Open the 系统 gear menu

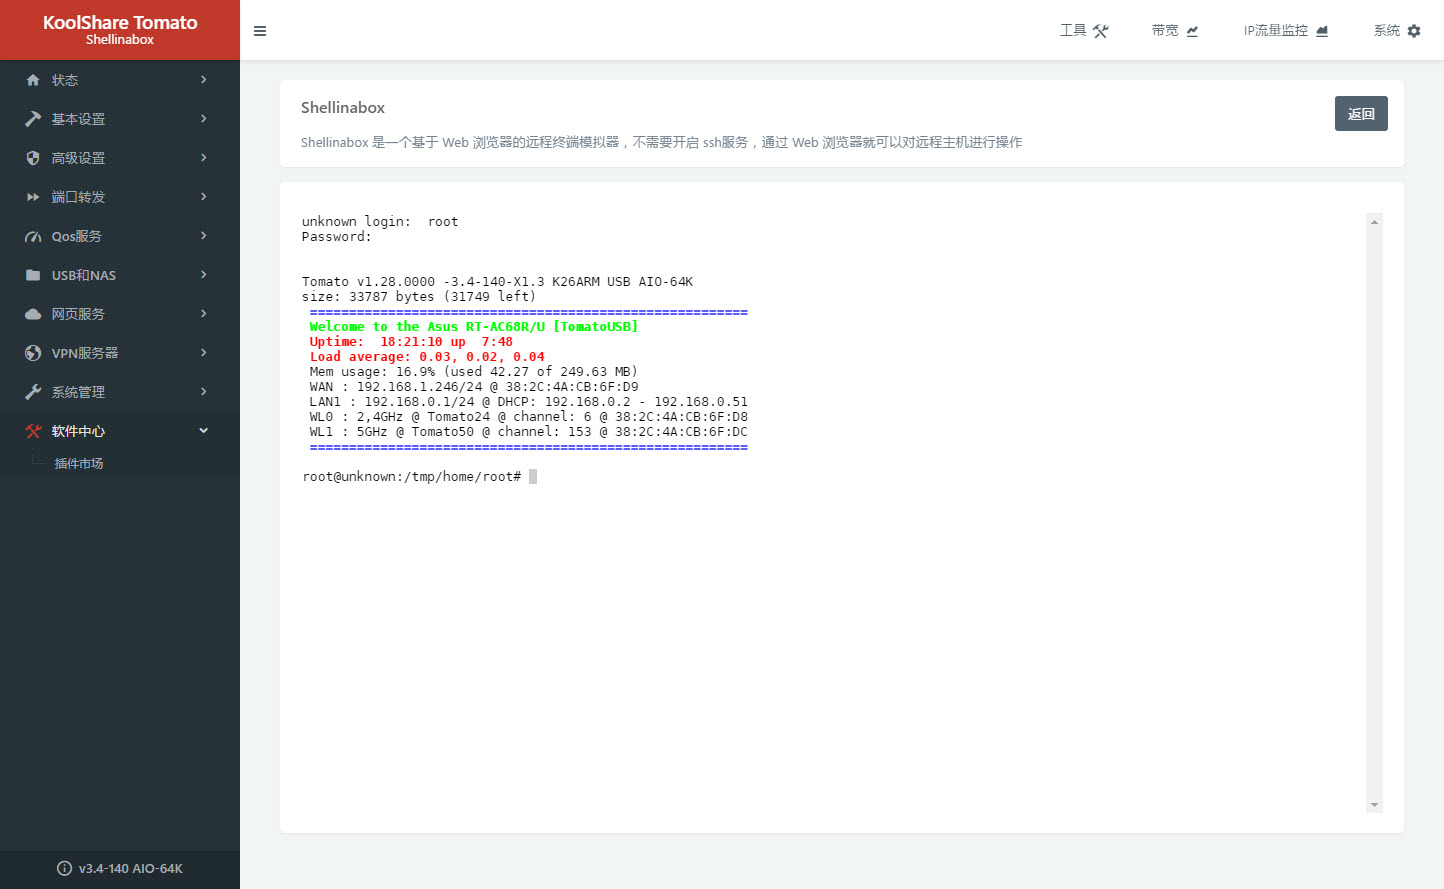point(1396,31)
